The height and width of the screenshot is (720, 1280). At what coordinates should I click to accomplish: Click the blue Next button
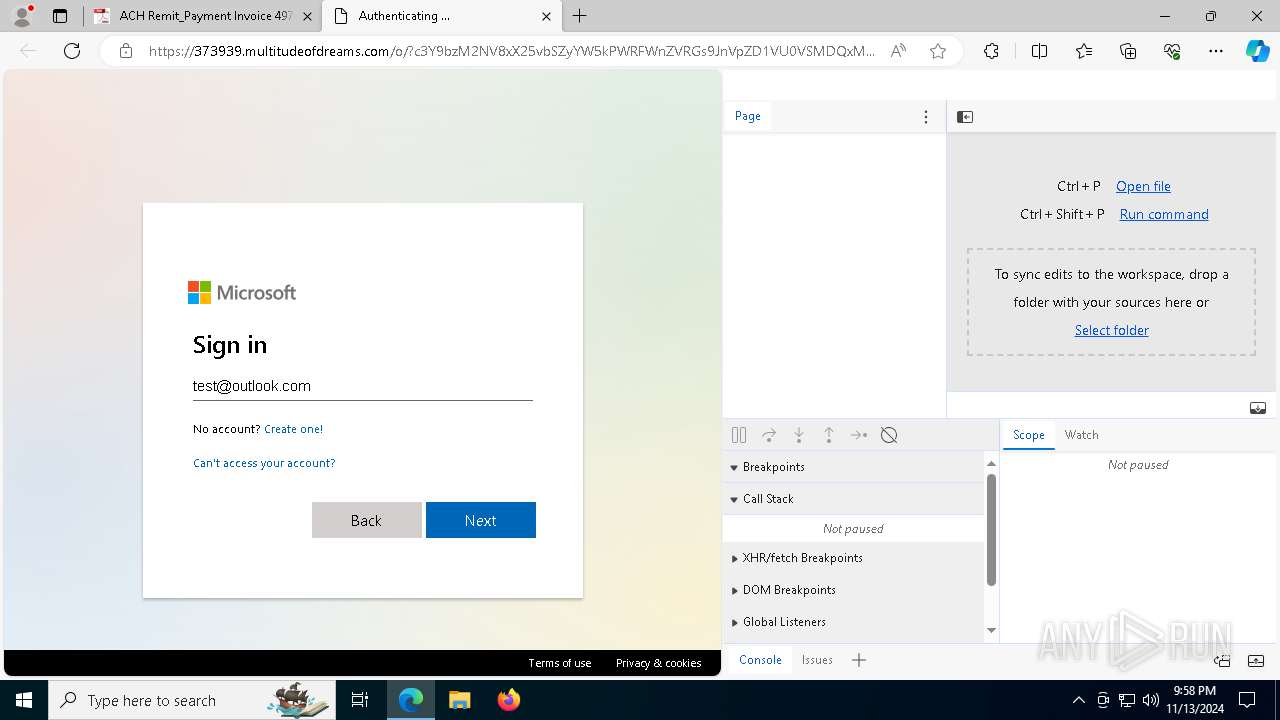coord(481,520)
